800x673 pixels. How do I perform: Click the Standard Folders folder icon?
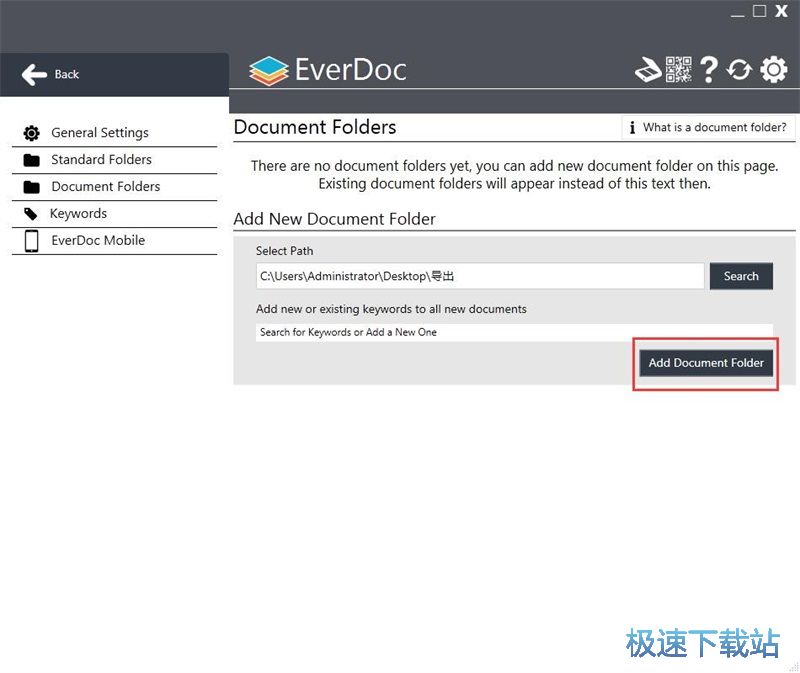coord(31,160)
